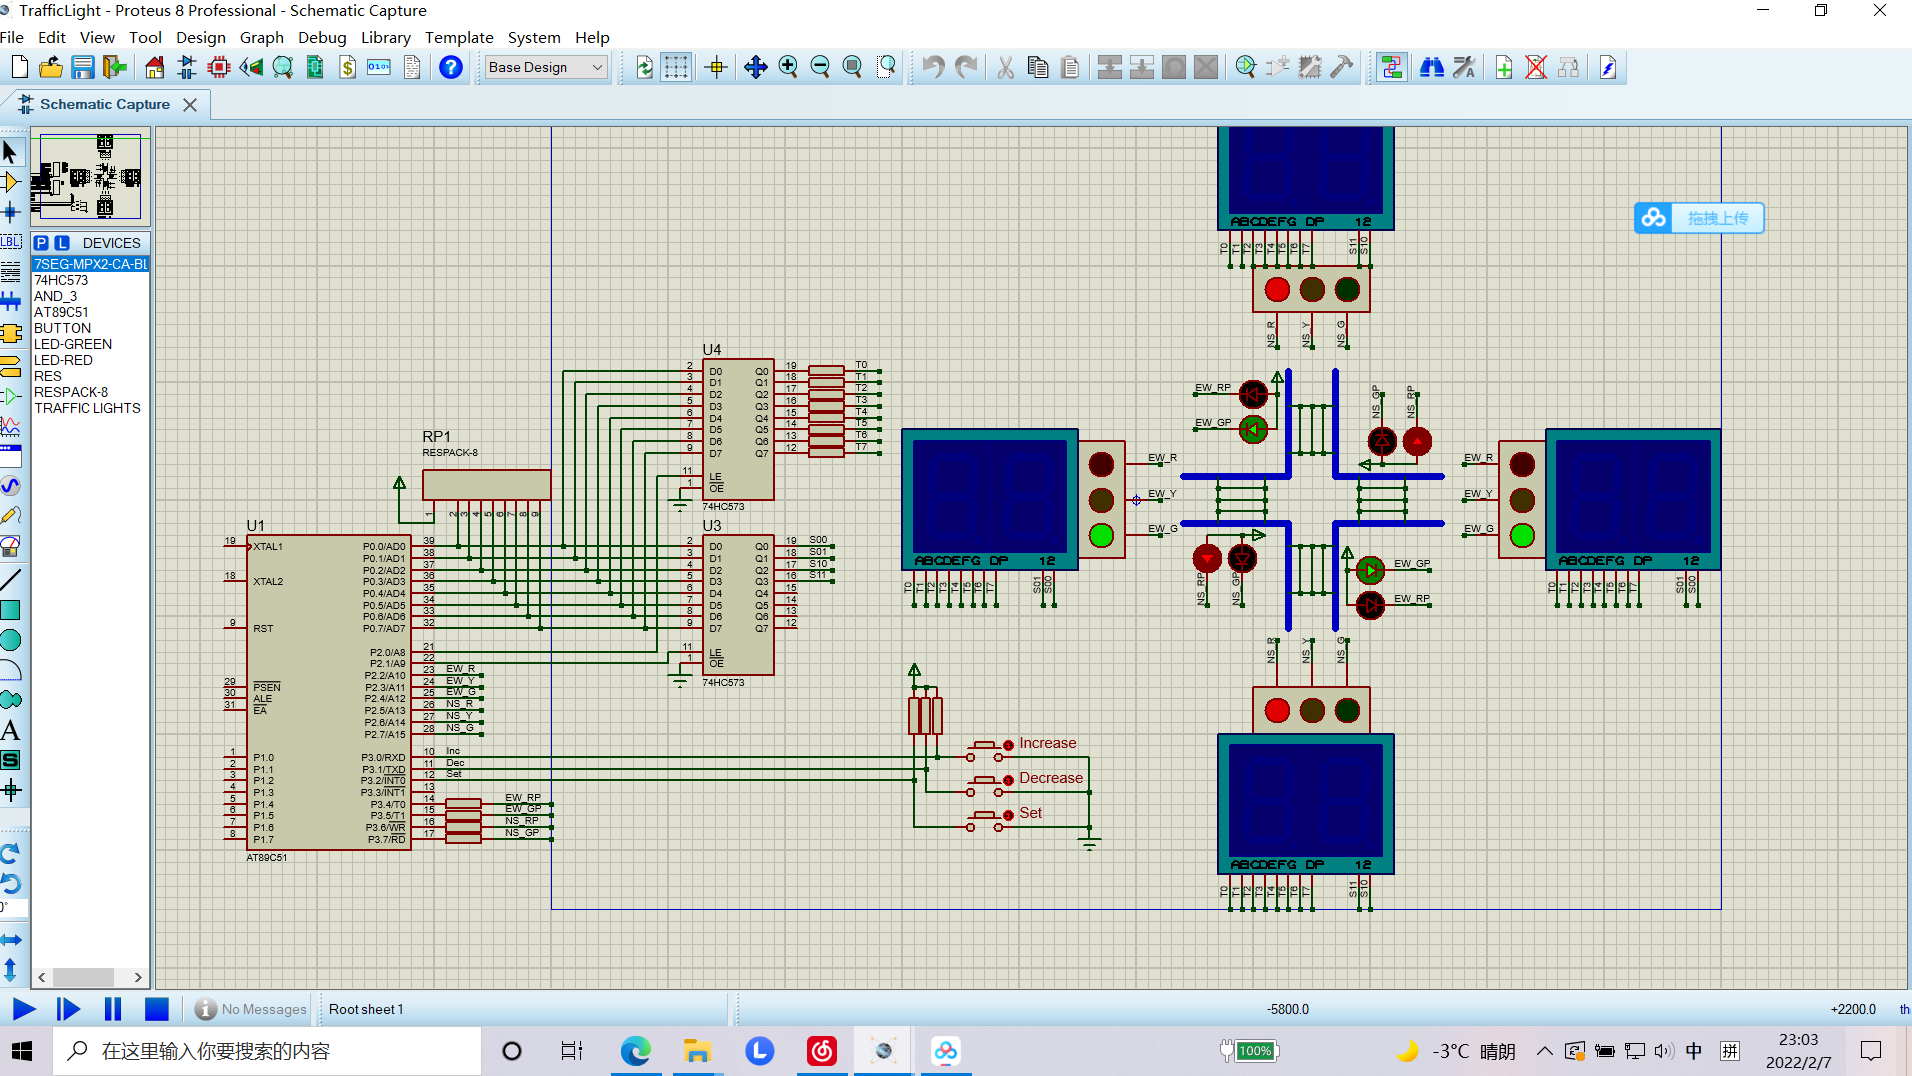Pause the simulation
This screenshot has height=1076, width=1912.
(x=113, y=1009)
